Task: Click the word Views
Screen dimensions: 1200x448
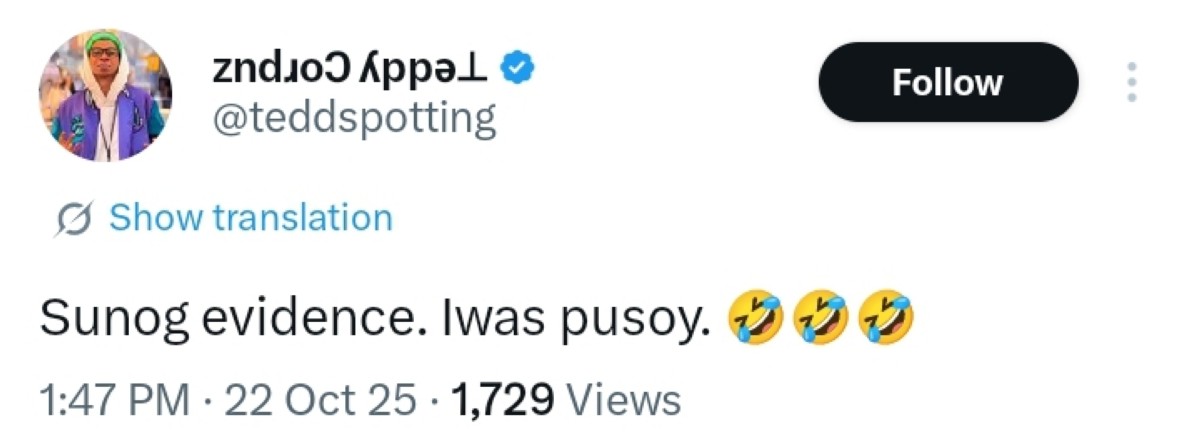Action: point(623,401)
